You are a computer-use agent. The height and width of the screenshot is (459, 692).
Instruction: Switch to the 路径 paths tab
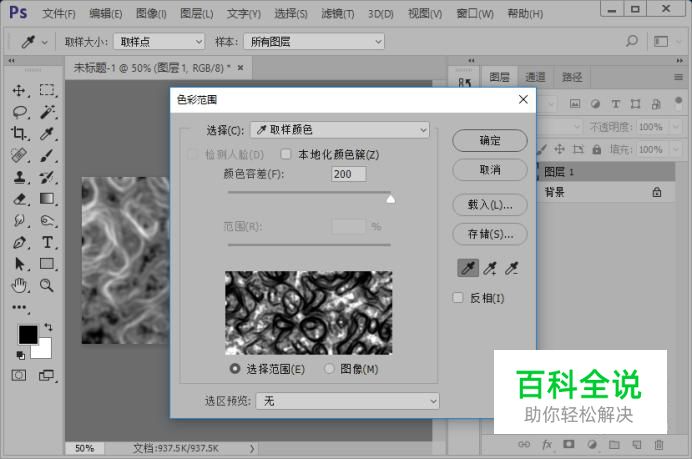tap(572, 77)
